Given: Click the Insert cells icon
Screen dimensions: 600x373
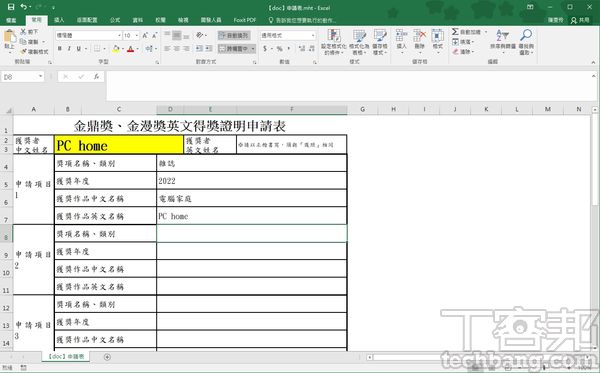Looking at the screenshot, I should tap(401, 36).
